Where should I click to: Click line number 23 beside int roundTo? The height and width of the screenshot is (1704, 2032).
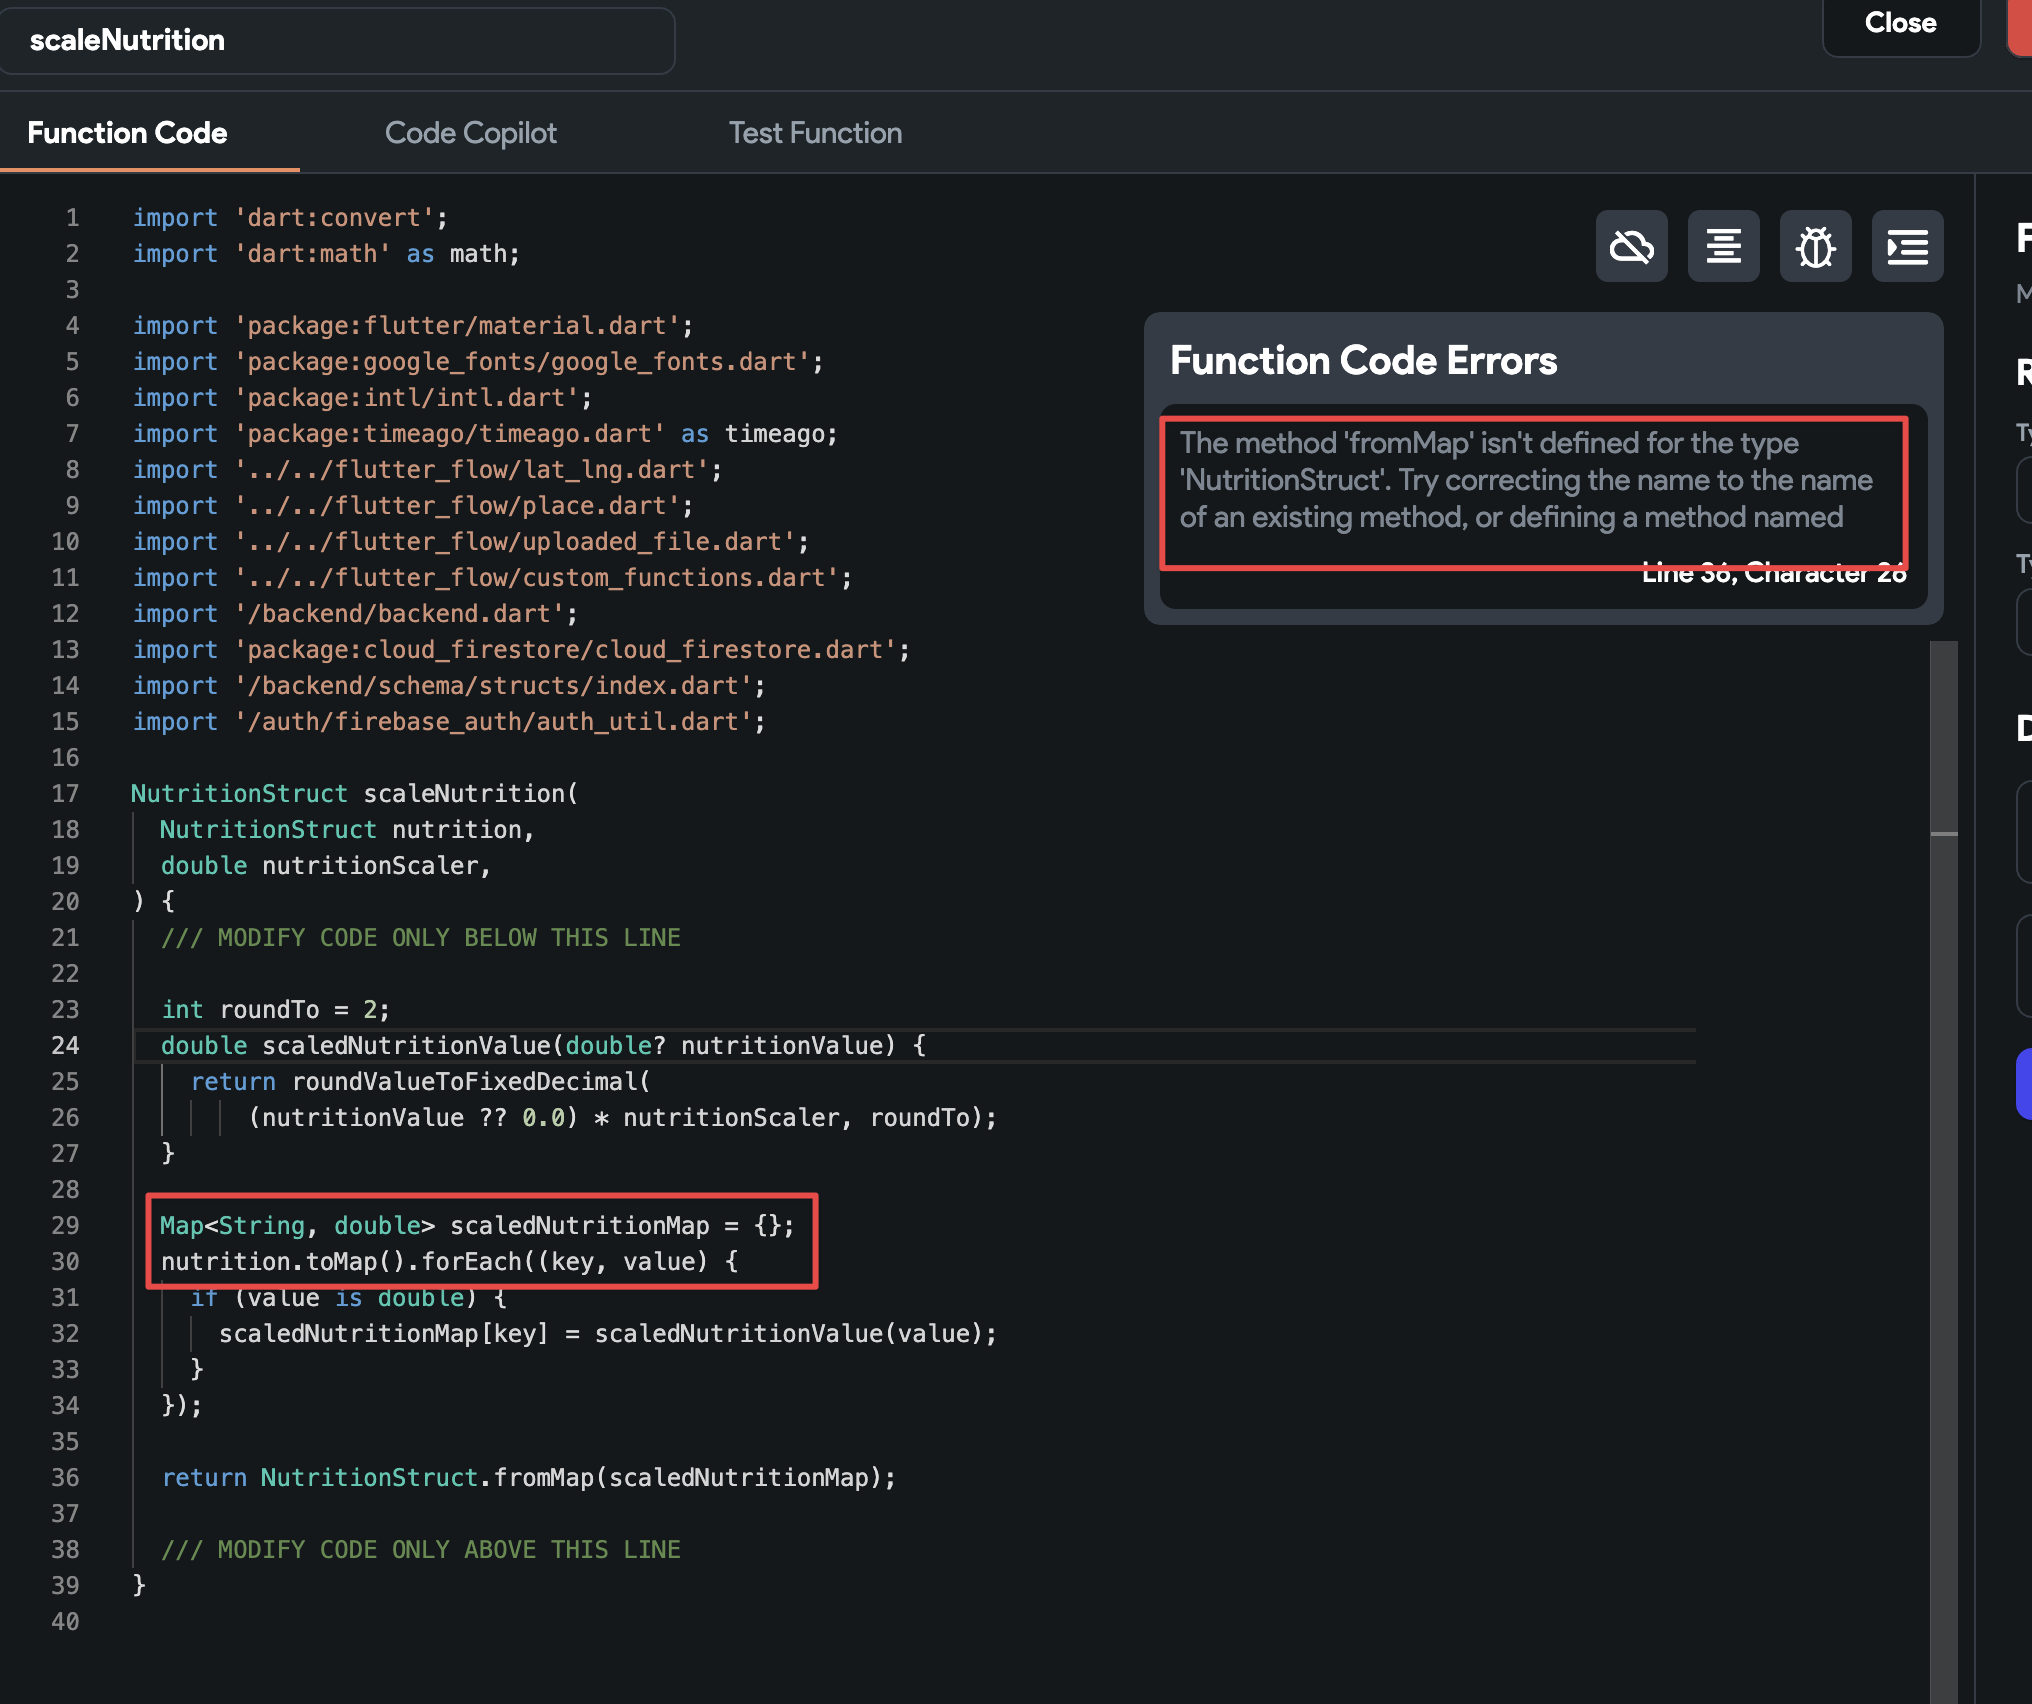coord(66,1009)
